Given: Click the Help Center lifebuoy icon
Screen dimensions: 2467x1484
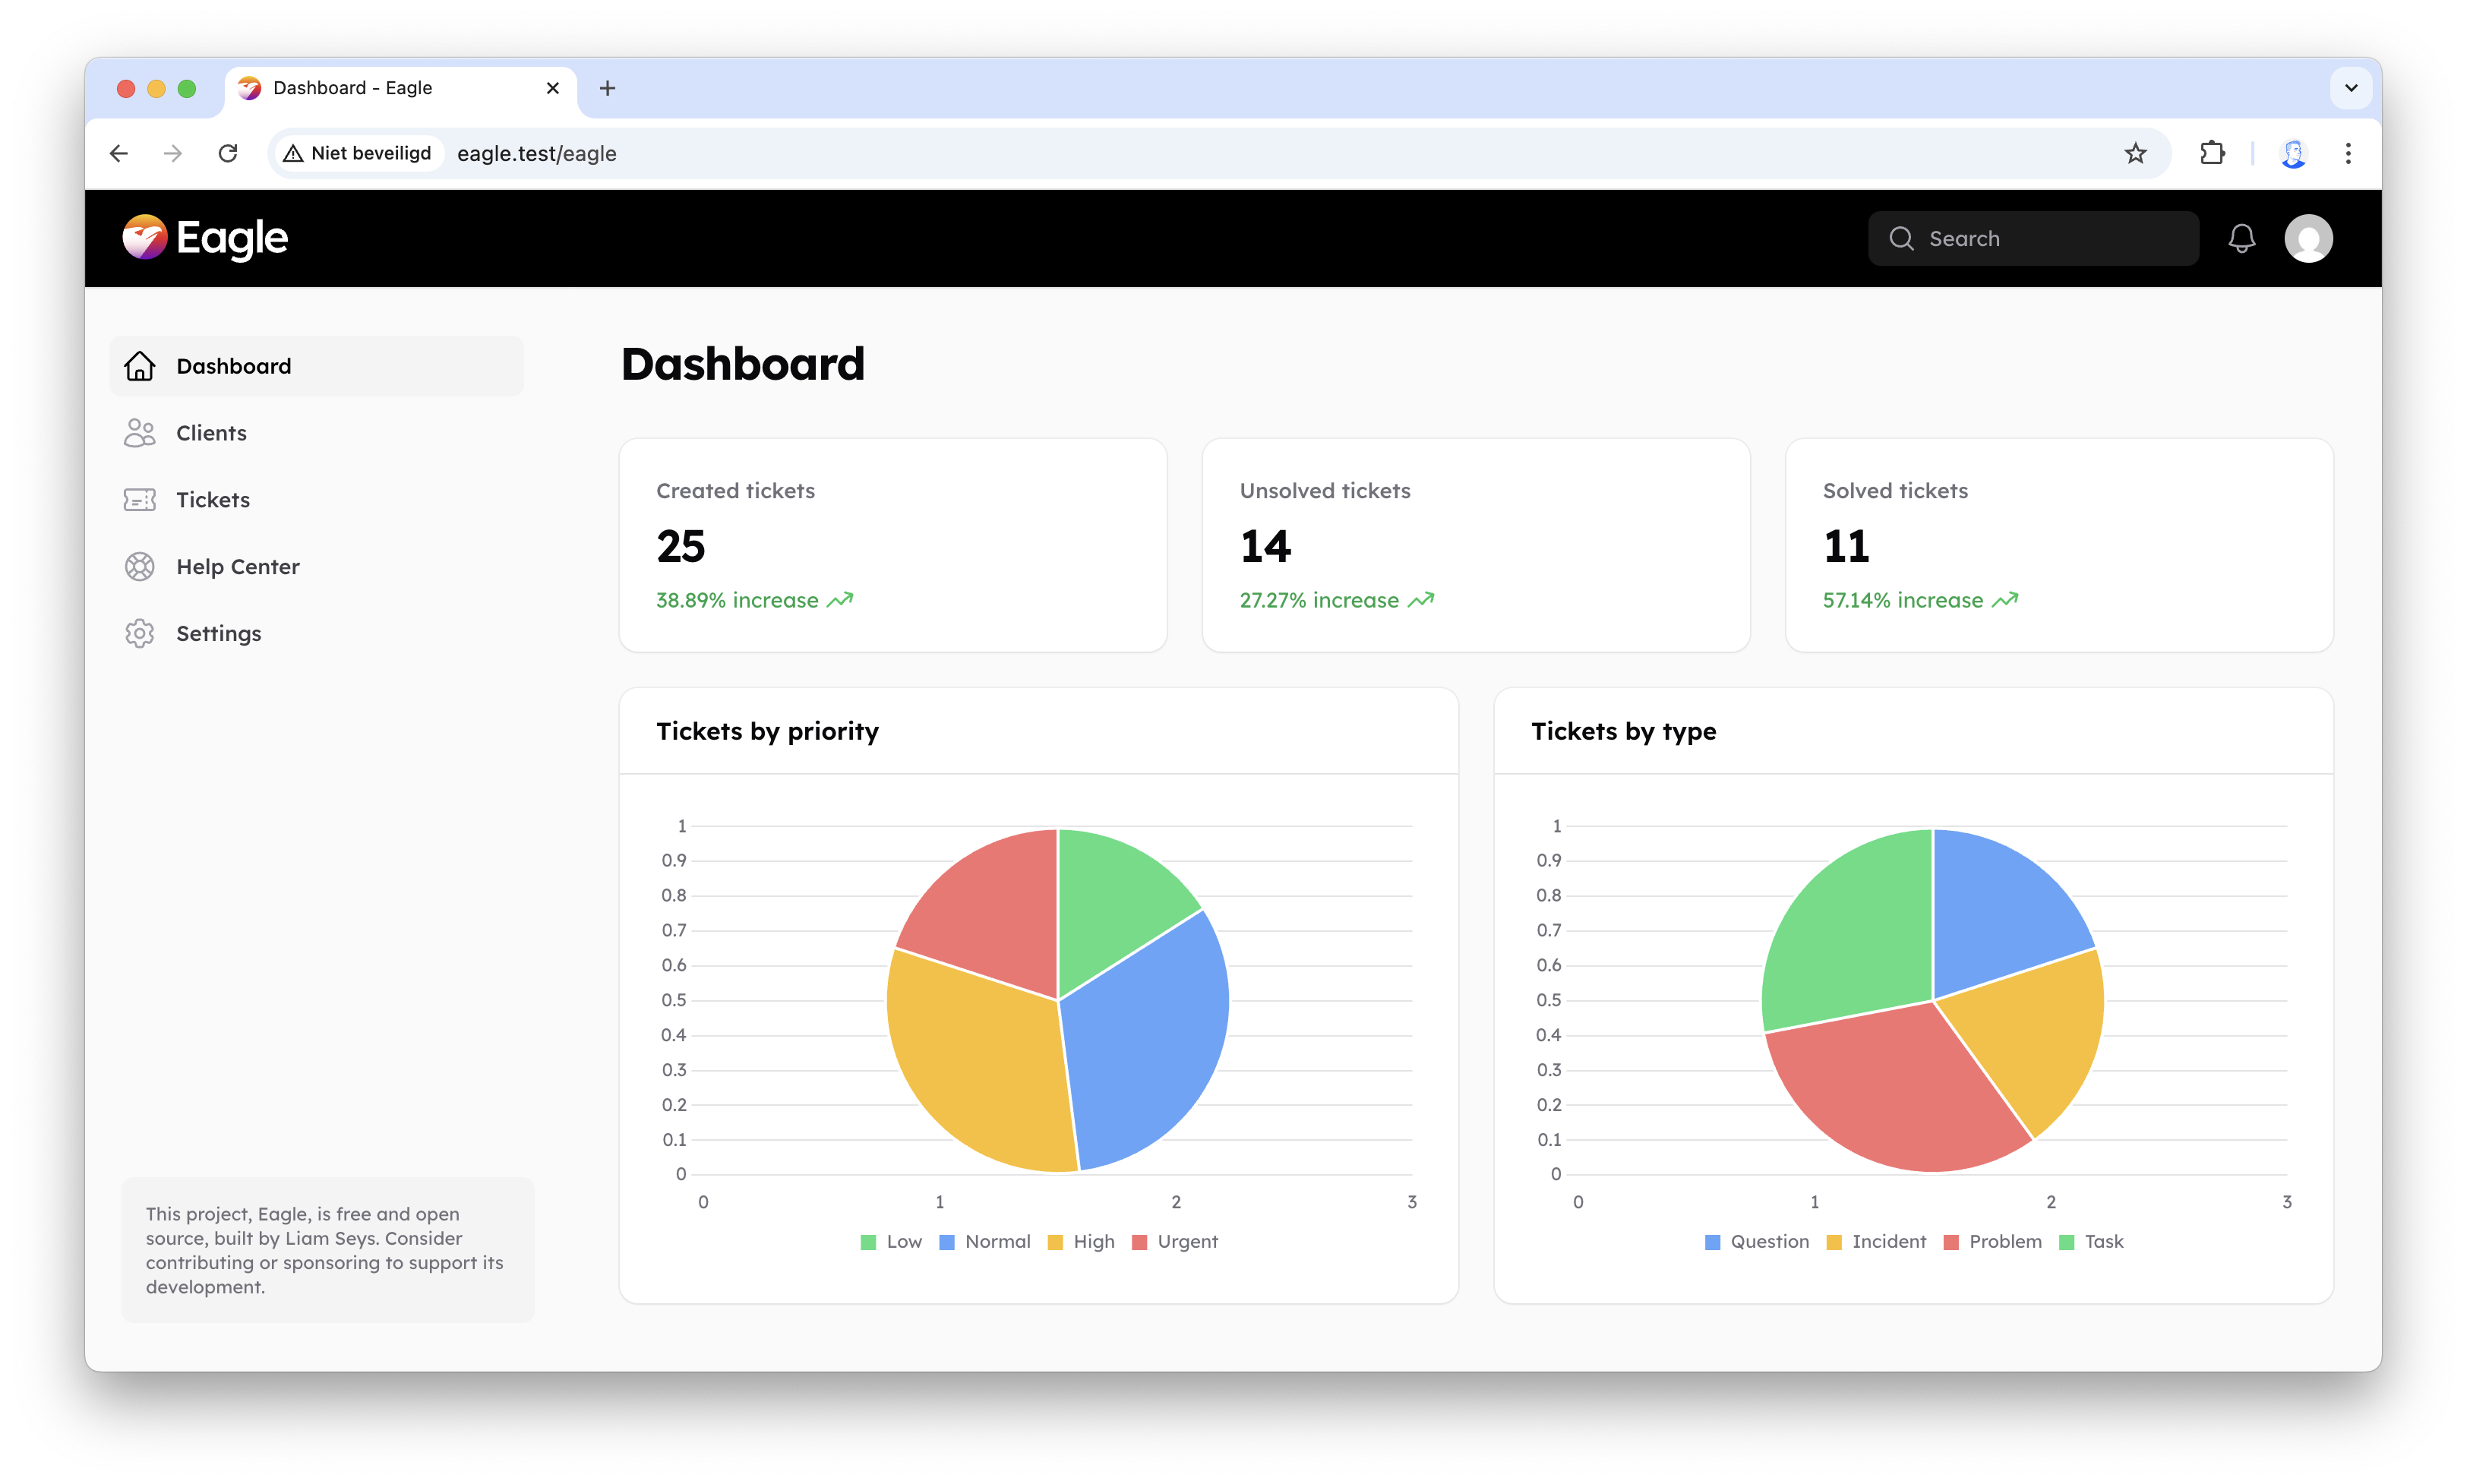Looking at the screenshot, I should click(x=139, y=567).
